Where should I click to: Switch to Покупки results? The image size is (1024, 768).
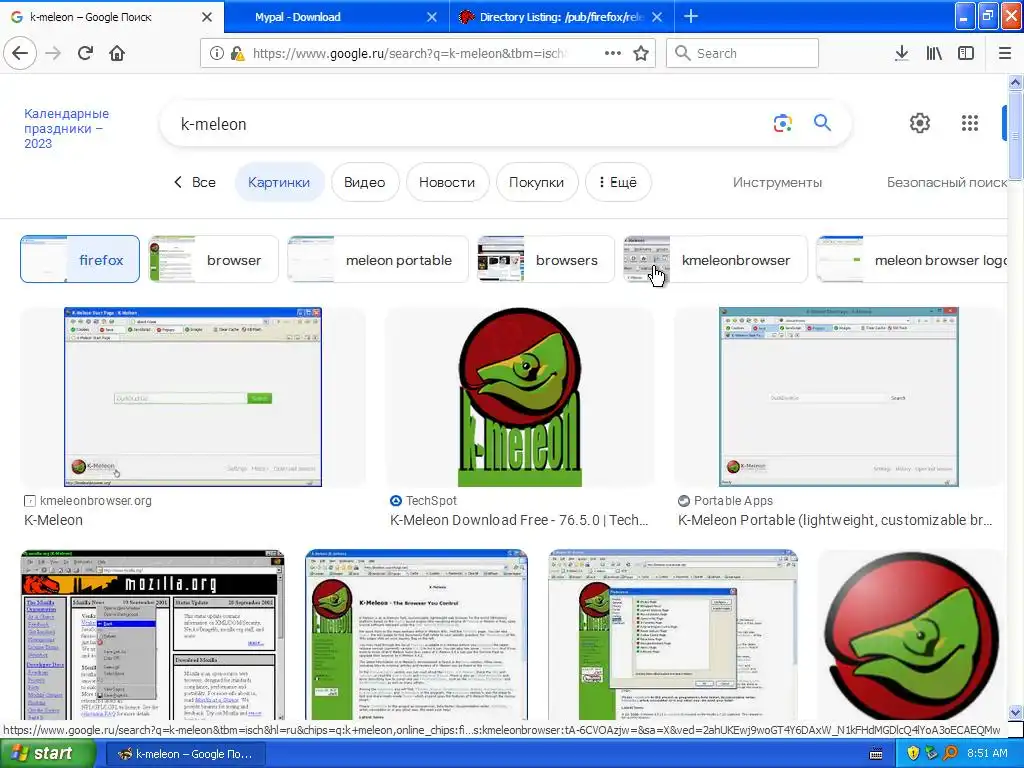coord(536,182)
